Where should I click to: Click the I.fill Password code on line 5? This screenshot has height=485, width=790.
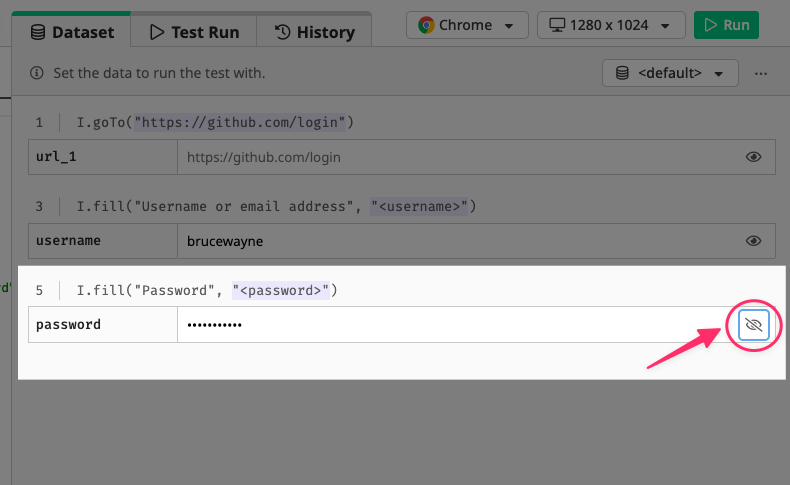click(x=207, y=291)
